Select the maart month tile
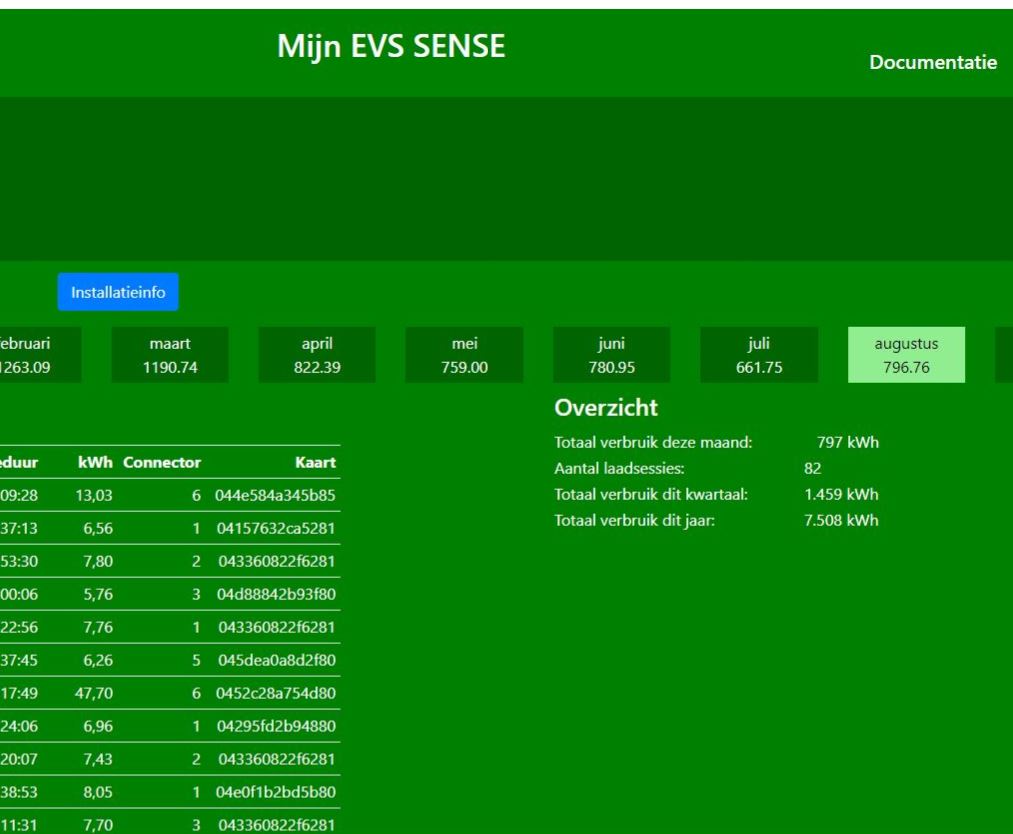 click(169, 355)
